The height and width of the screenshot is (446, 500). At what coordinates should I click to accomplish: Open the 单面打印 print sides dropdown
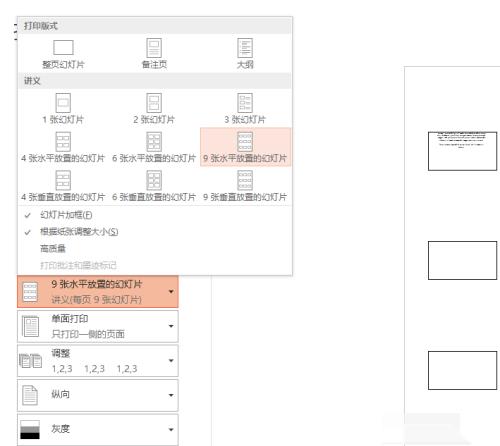[98, 326]
